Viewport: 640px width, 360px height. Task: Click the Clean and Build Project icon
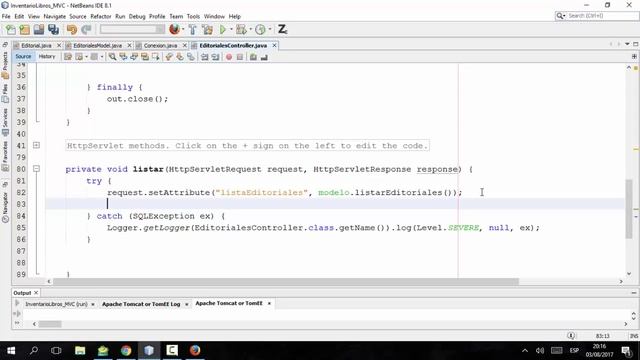pos(207,29)
